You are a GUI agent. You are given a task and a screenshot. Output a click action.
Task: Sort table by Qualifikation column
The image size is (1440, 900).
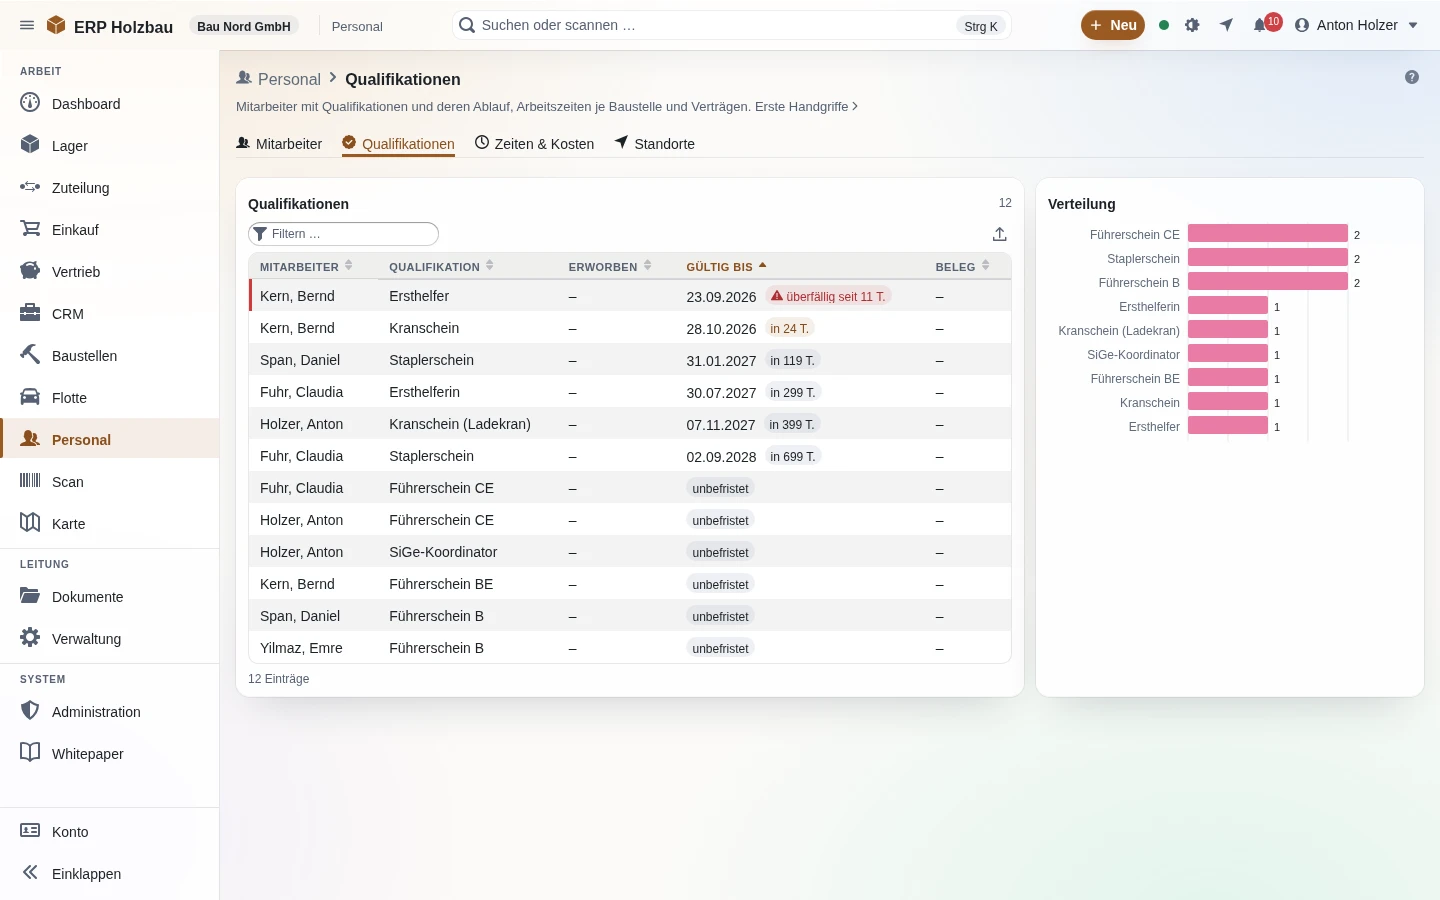click(441, 267)
